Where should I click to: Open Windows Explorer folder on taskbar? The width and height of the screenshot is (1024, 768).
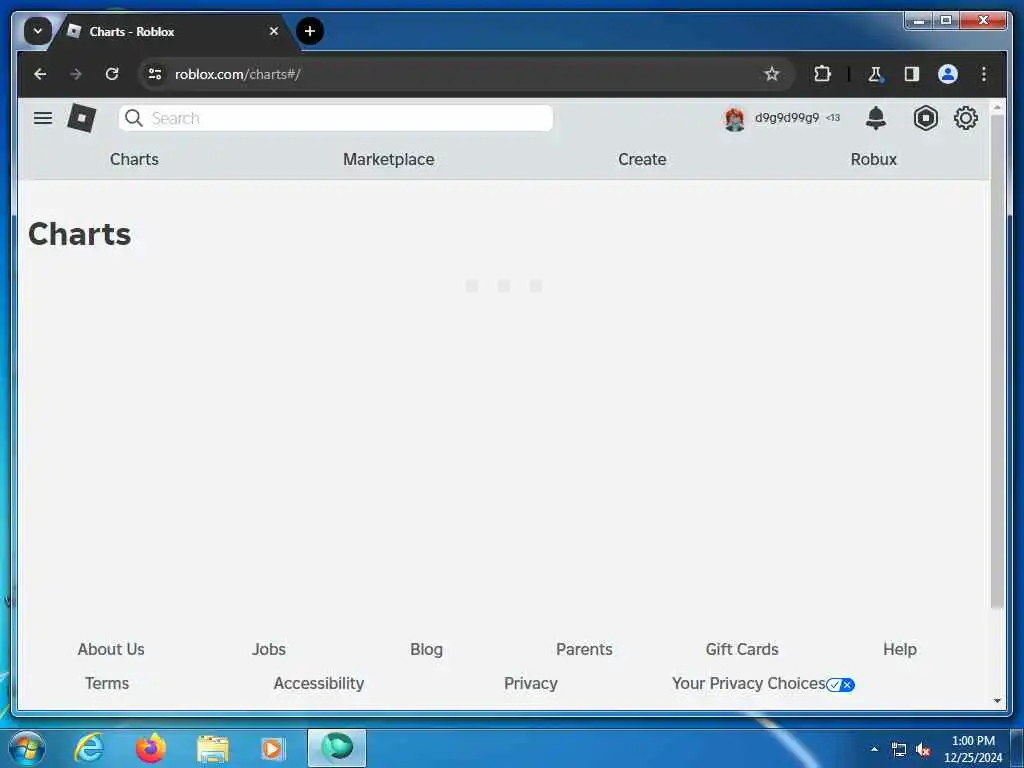212,749
